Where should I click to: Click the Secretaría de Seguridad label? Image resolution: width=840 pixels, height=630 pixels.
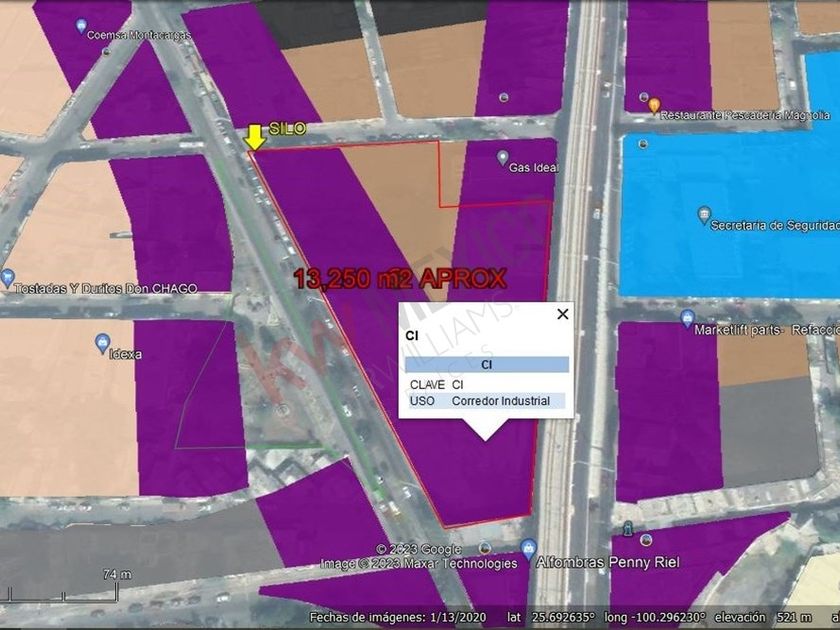tap(775, 226)
